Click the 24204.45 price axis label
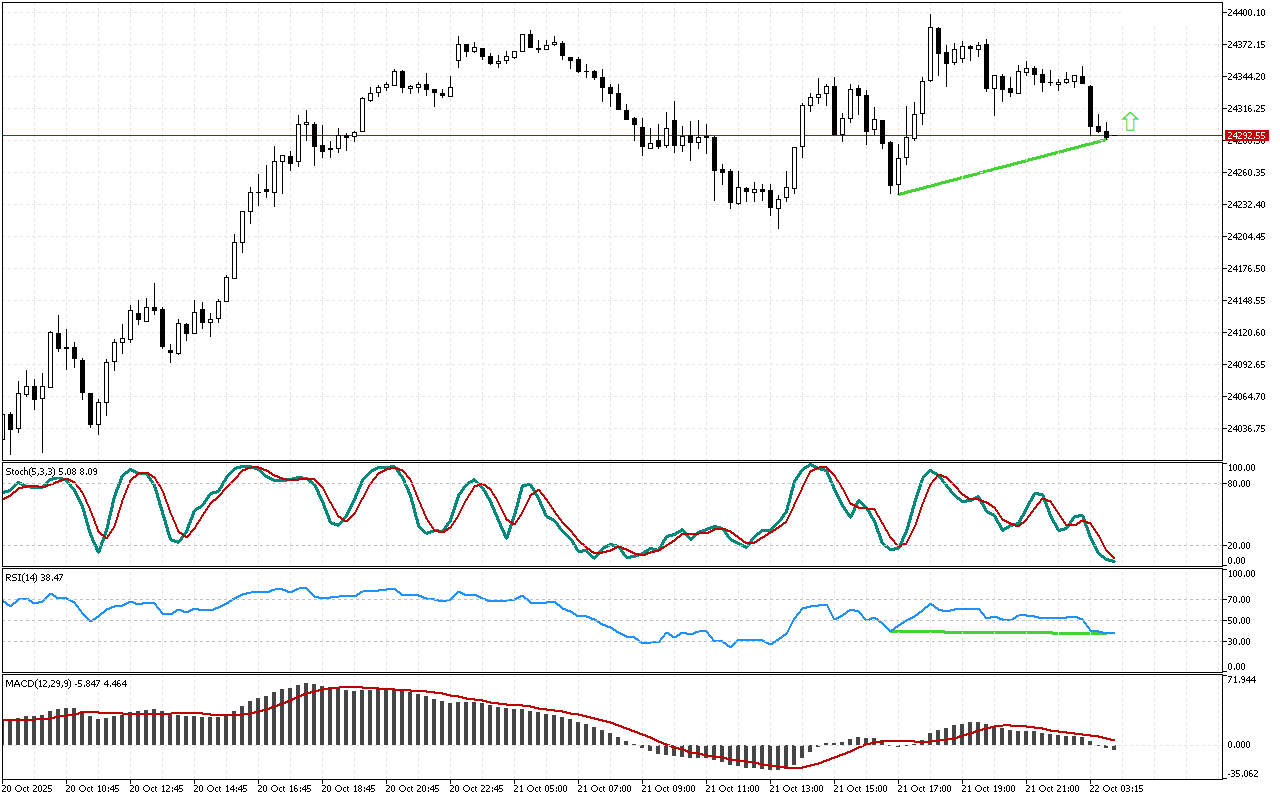The height and width of the screenshot is (800, 1280). pos(1246,237)
